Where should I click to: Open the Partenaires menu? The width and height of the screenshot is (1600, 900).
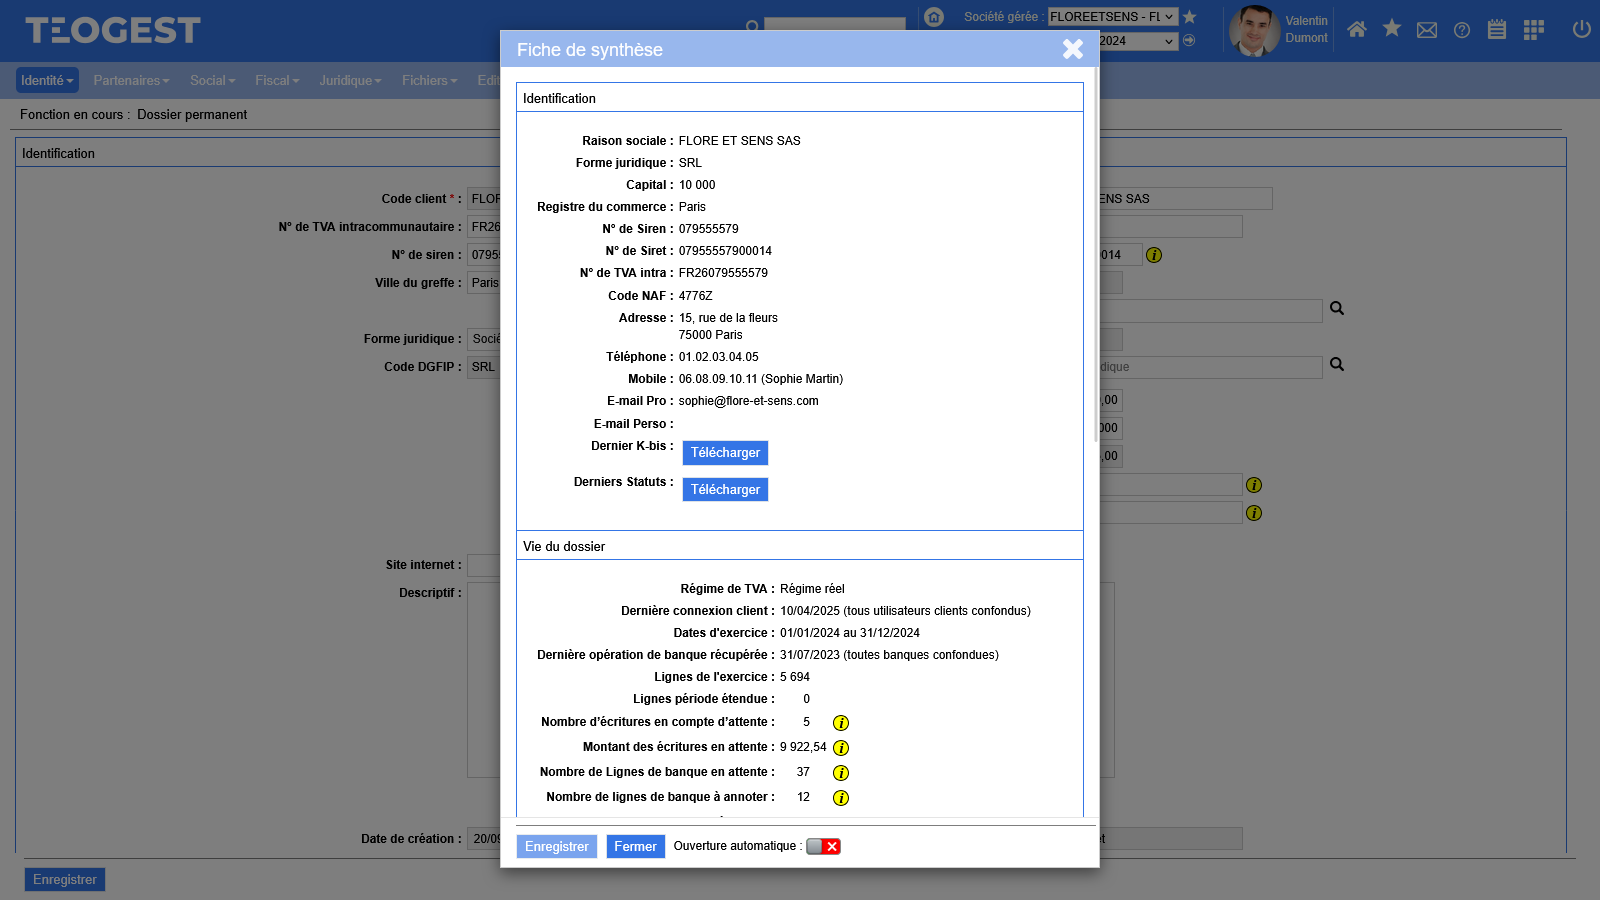click(x=131, y=80)
